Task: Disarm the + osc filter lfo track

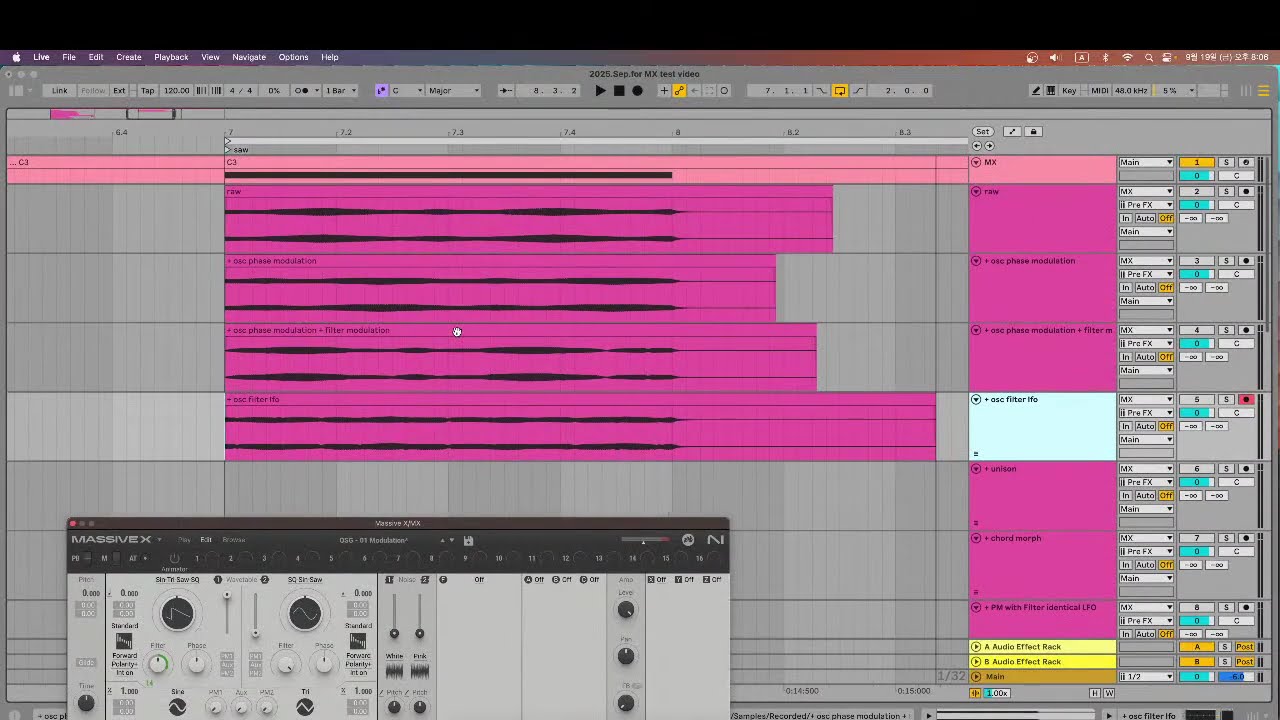Action: click(1245, 399)
